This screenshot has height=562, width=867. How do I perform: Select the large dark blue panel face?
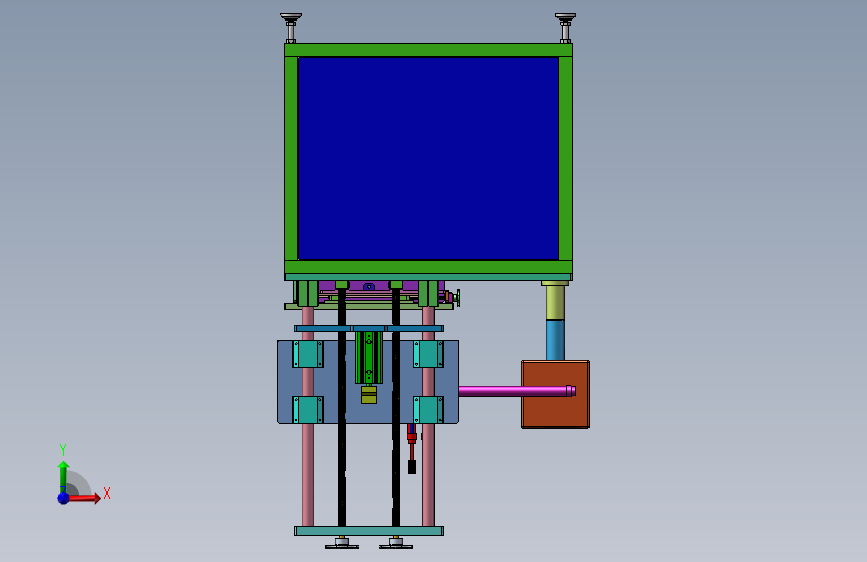tap(428, 158)
